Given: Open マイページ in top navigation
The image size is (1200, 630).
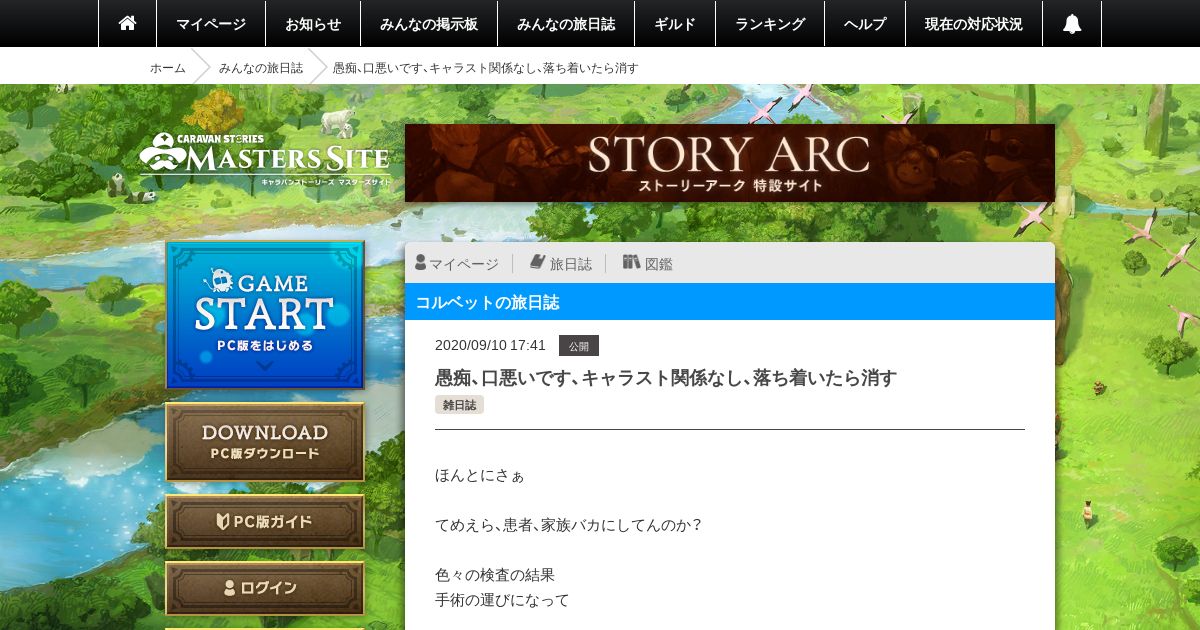Looking at the screenshot, I should (211, 23).
